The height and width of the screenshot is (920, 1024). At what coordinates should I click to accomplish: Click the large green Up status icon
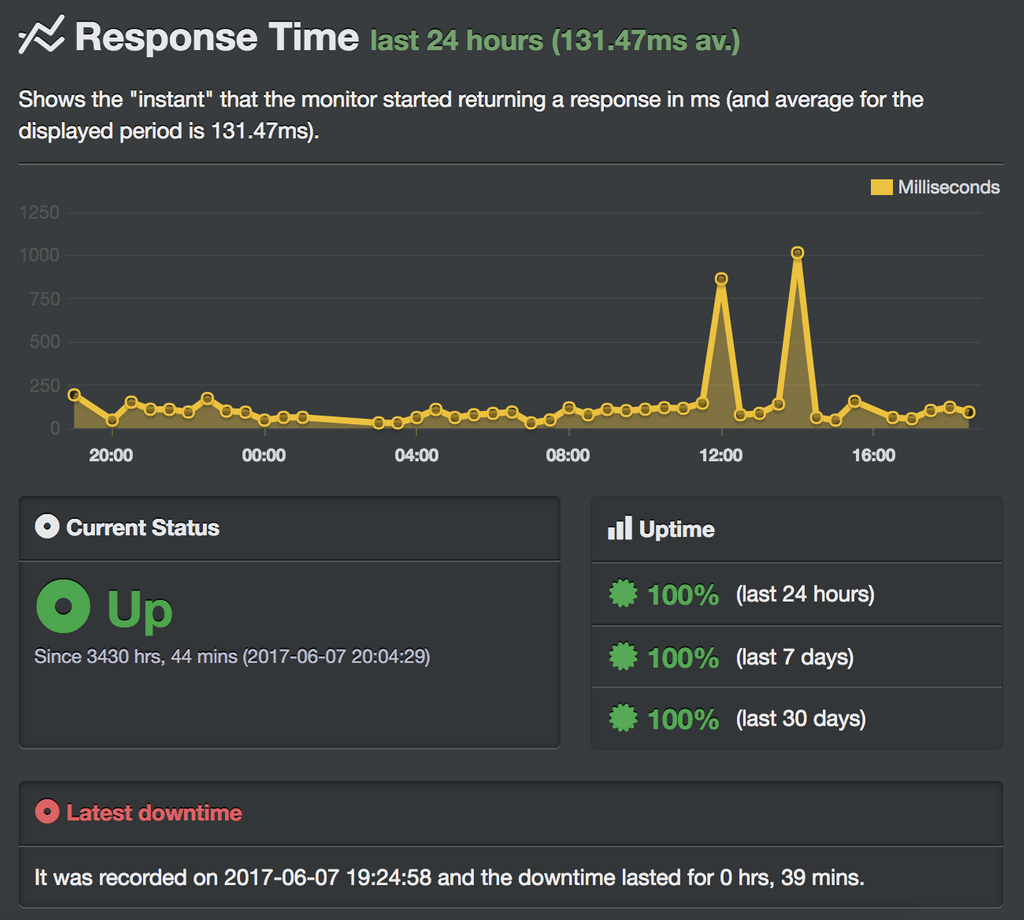click(63, 606)
